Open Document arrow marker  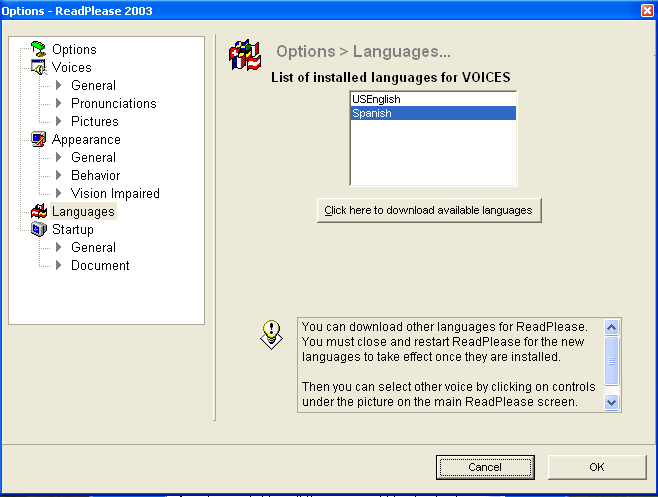(59, 265)
